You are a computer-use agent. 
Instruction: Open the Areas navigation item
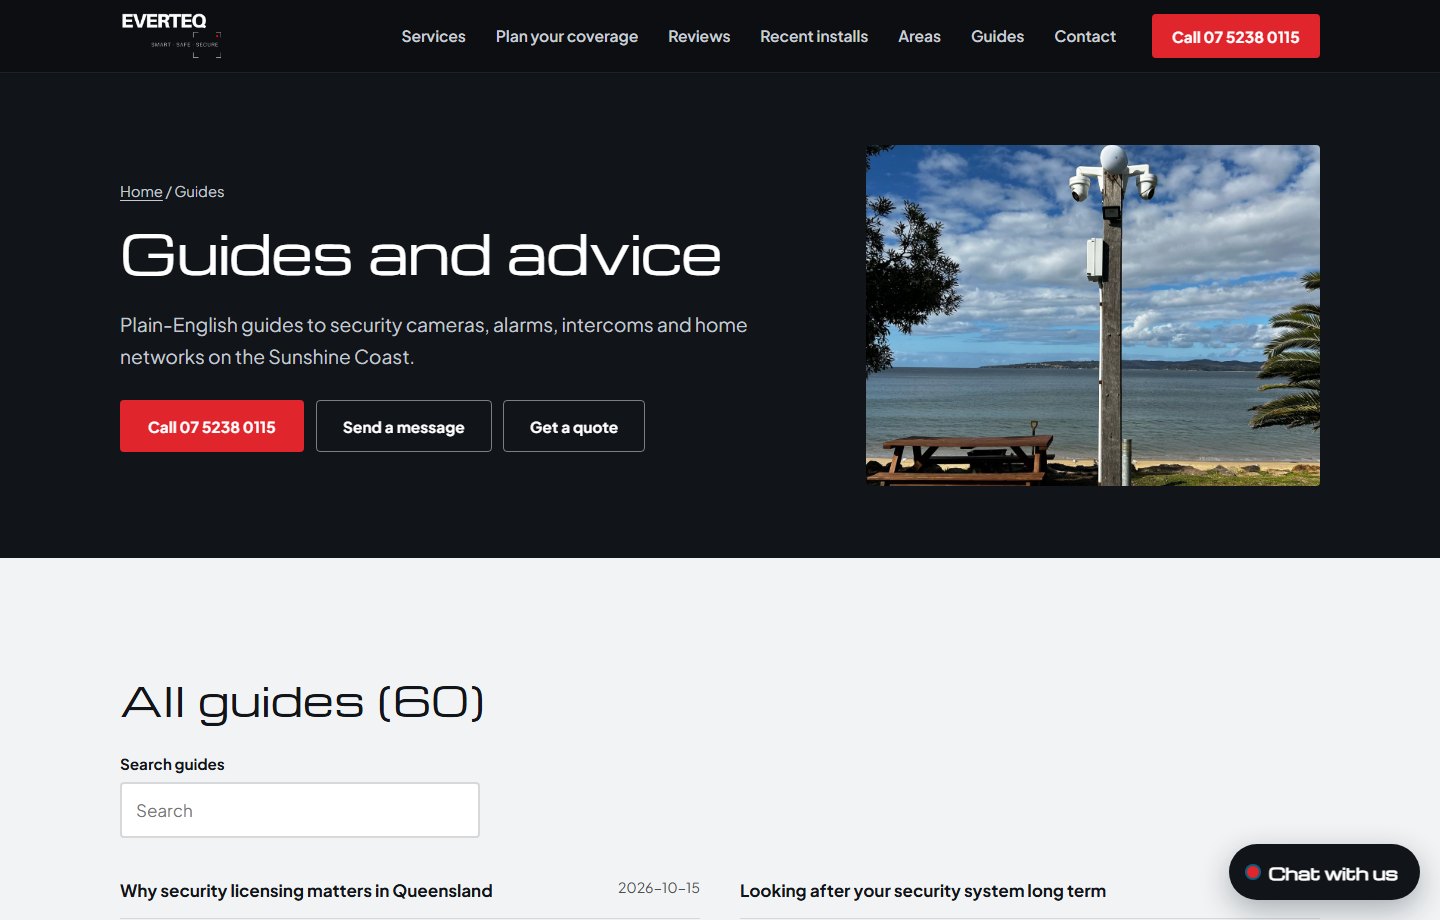(919, 36)
